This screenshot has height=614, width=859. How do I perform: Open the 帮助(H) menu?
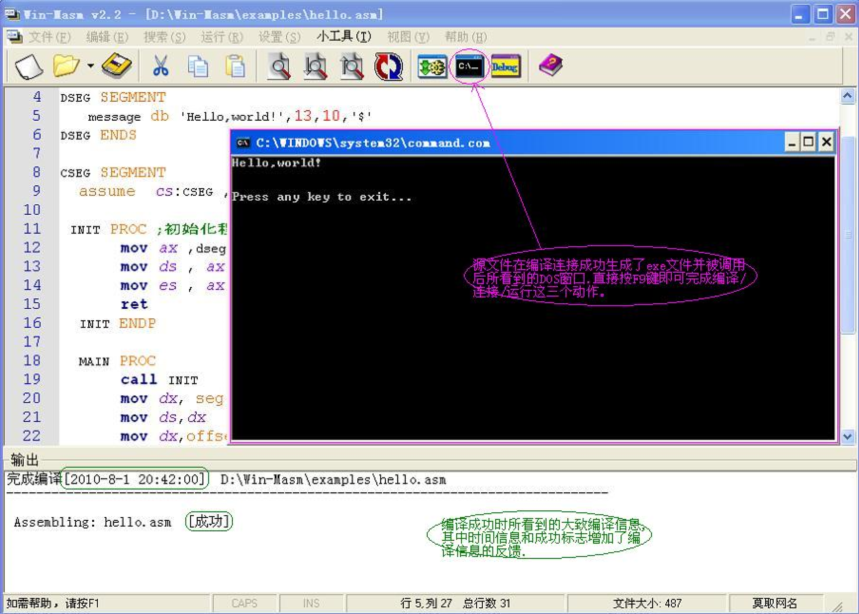pyautogui.click(x=465, y=37)
